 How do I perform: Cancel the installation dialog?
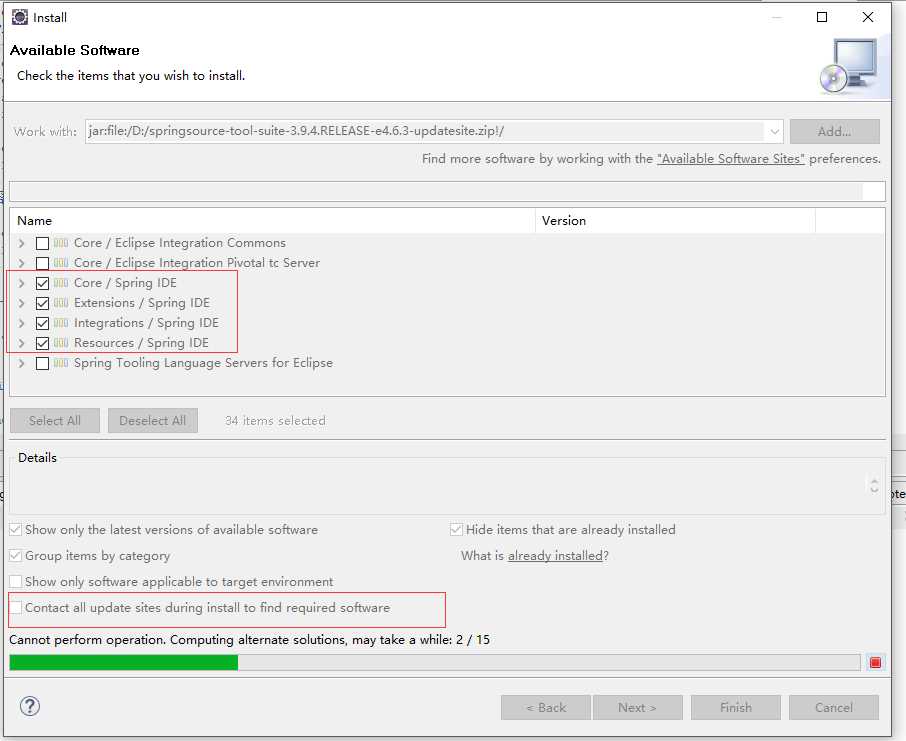click(834, 707)
